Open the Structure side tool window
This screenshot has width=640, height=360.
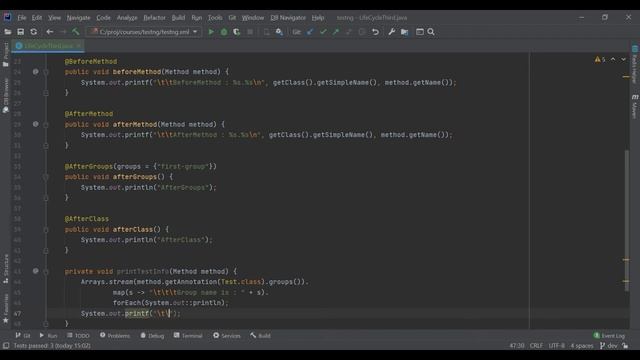[x=5, y=269]
